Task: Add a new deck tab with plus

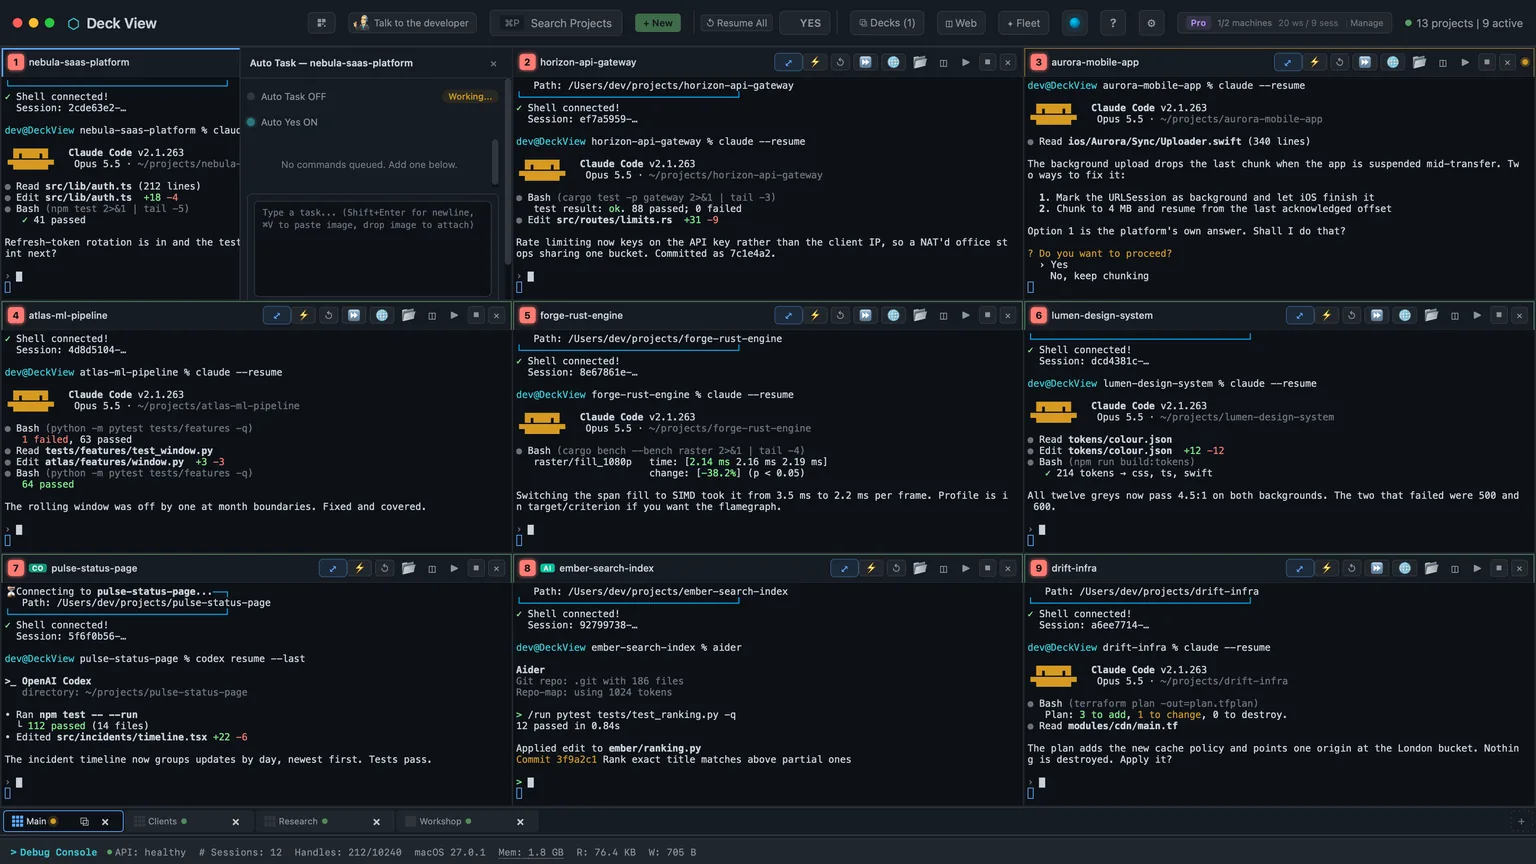Action: point(1521,822)
